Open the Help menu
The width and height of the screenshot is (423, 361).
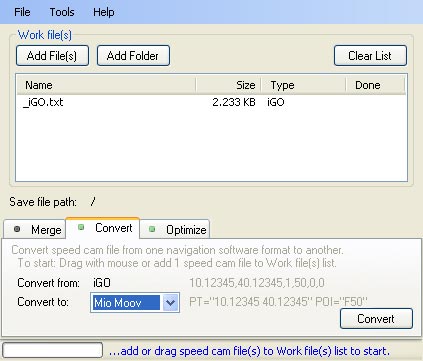coord(103,12)
